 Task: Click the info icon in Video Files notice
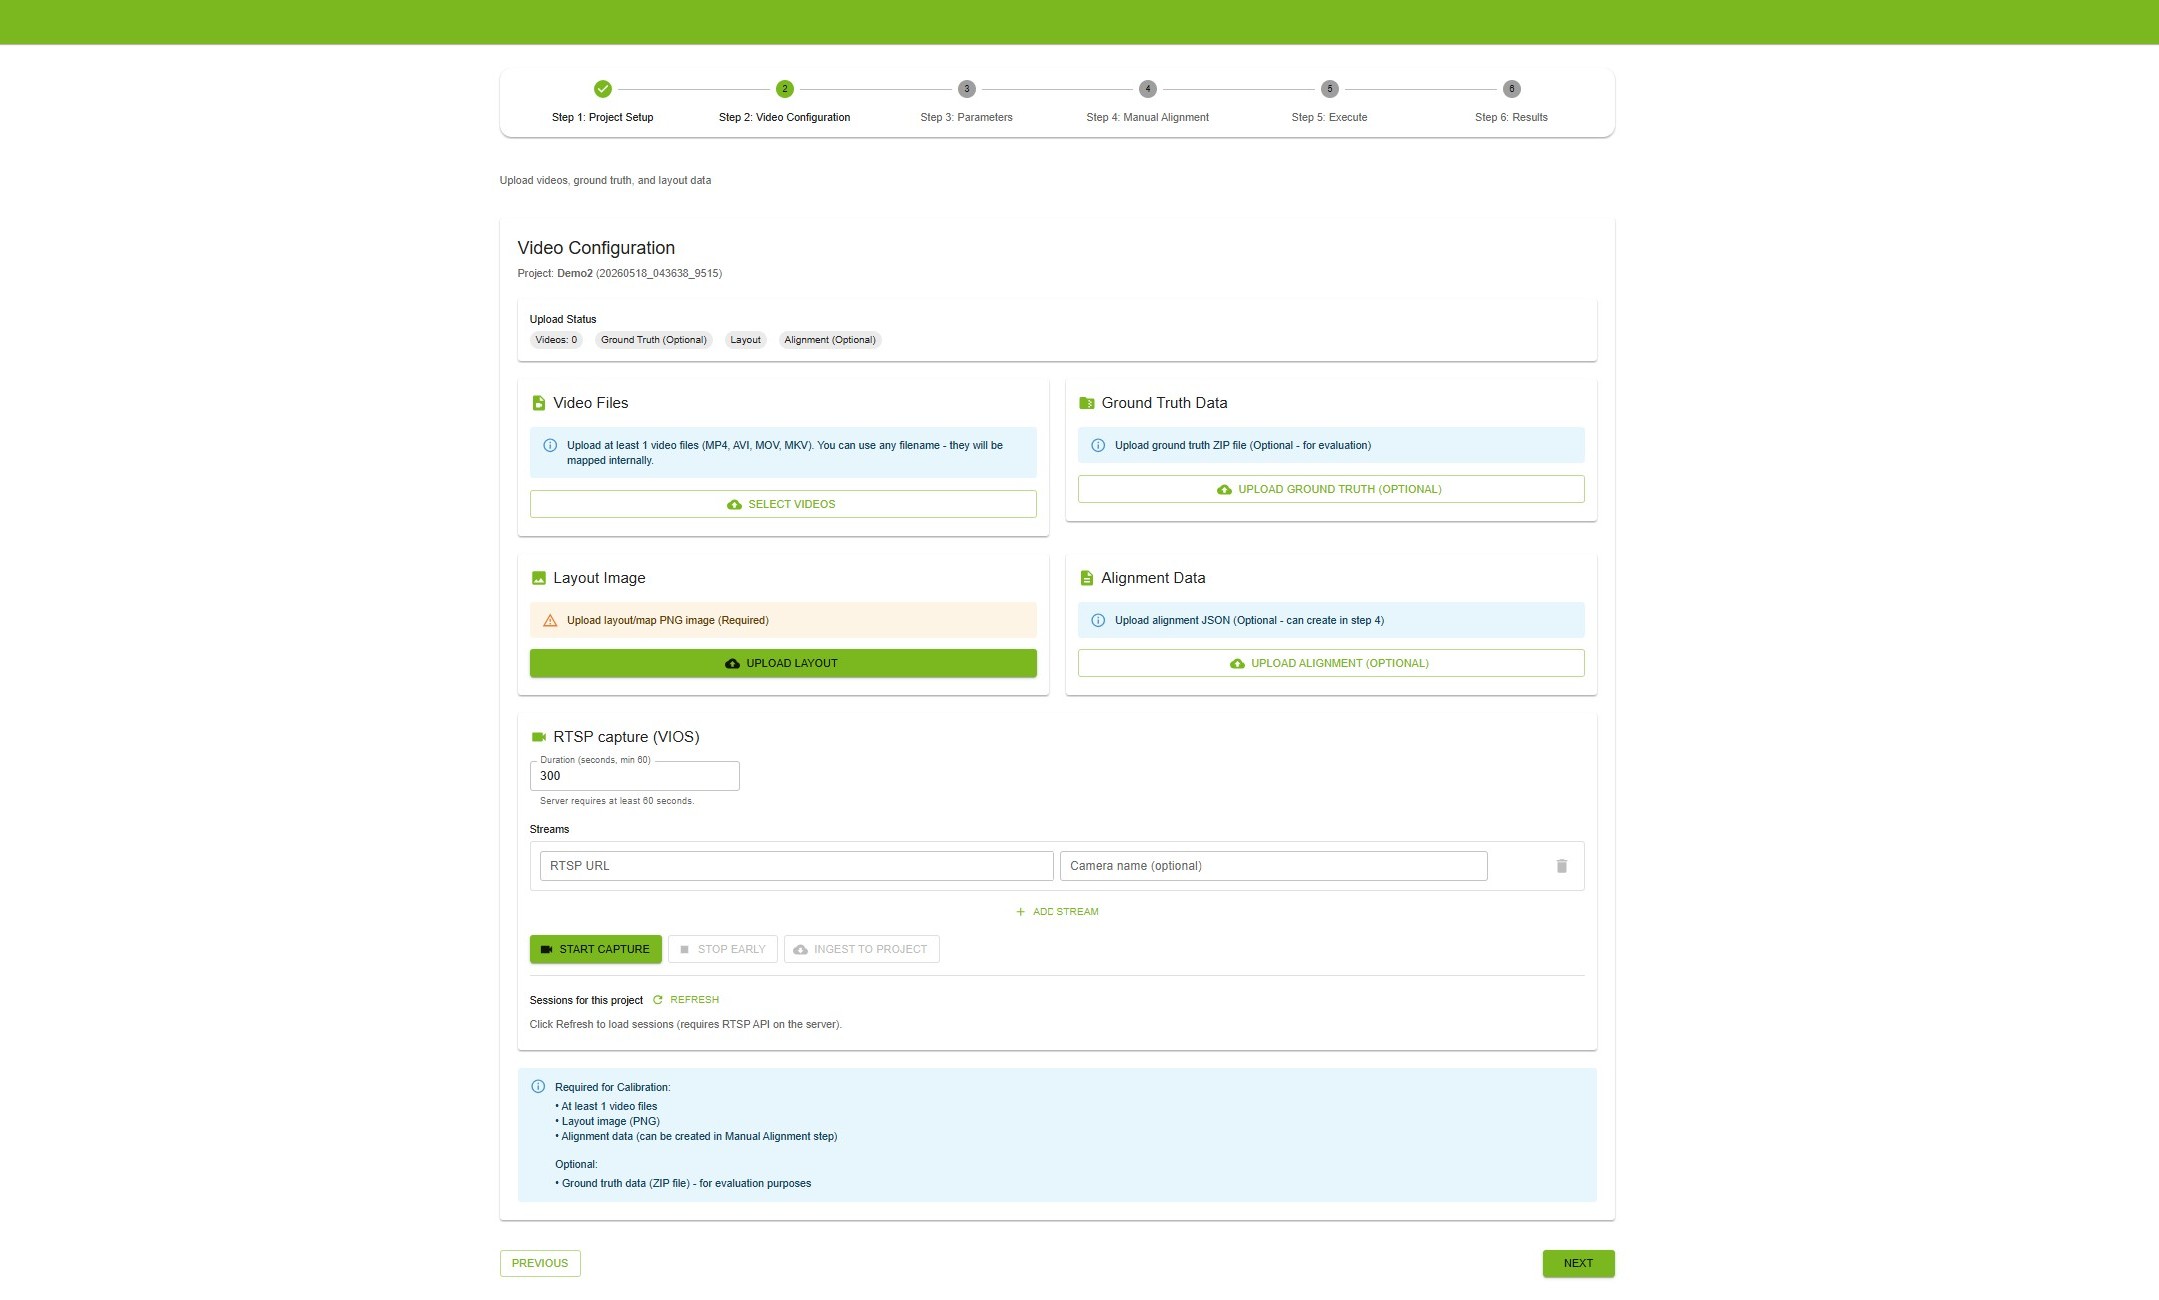tap(550, 446)
